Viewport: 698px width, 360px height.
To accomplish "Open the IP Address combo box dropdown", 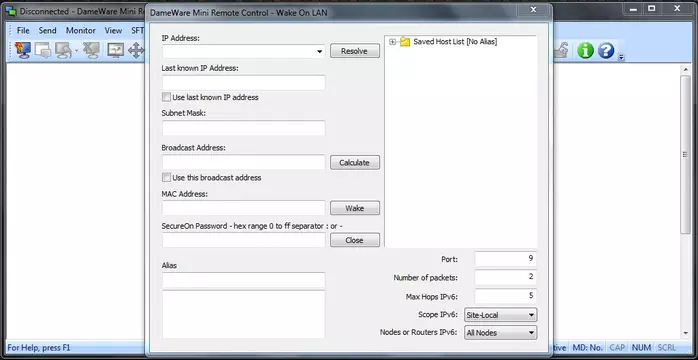I will coord(319,52).
